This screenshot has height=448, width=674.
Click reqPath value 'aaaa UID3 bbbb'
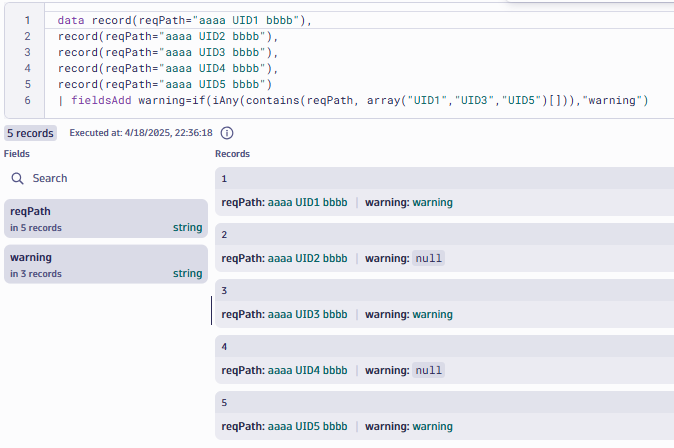(x=307, y=314)
